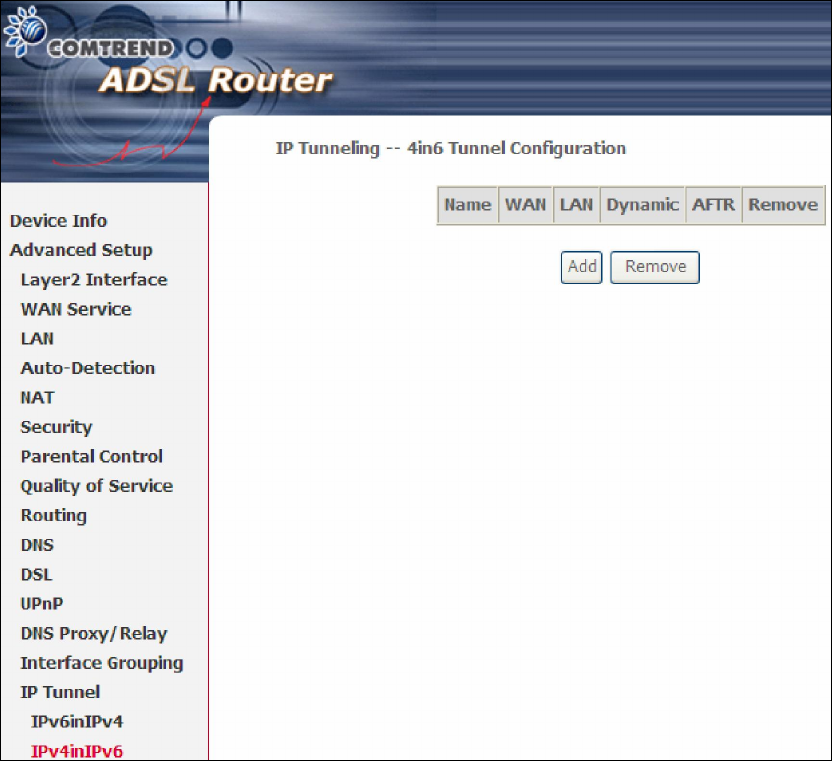Select LAN in the sidebar
The height and width of the screenshot is (761, 832).
coord(37,339)
